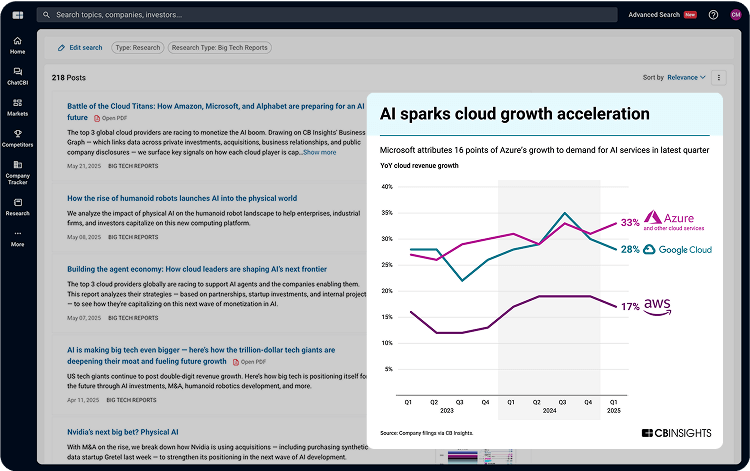Image resolution: width=750 pixels, height=471 pixels.
Task: Select the Research sidebar icon
Action: click(17, 205)
